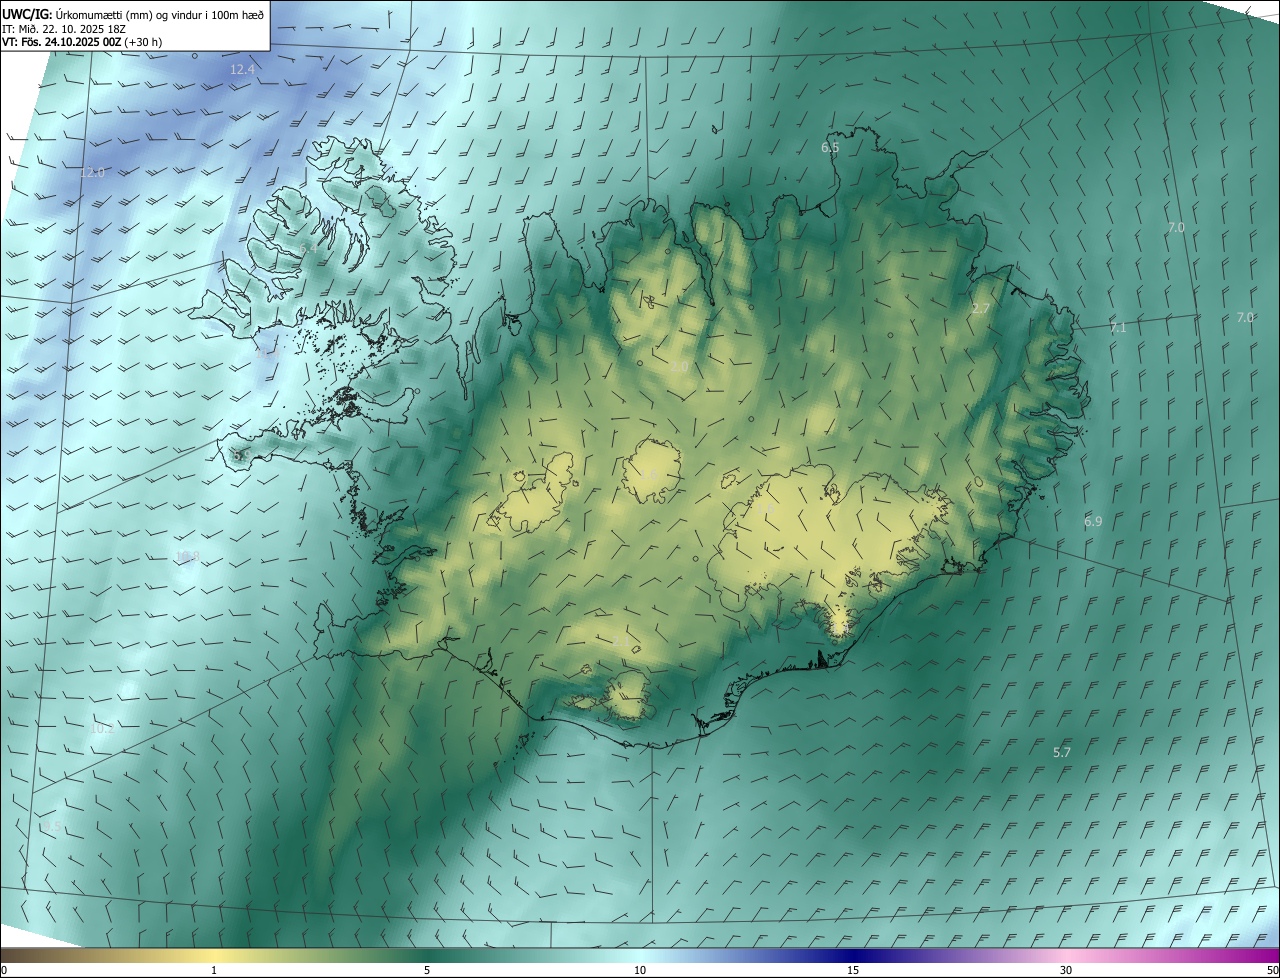Click the 10 tick on the colorbar
This screenshot has height=978, width=1280.
pos(640,971)
